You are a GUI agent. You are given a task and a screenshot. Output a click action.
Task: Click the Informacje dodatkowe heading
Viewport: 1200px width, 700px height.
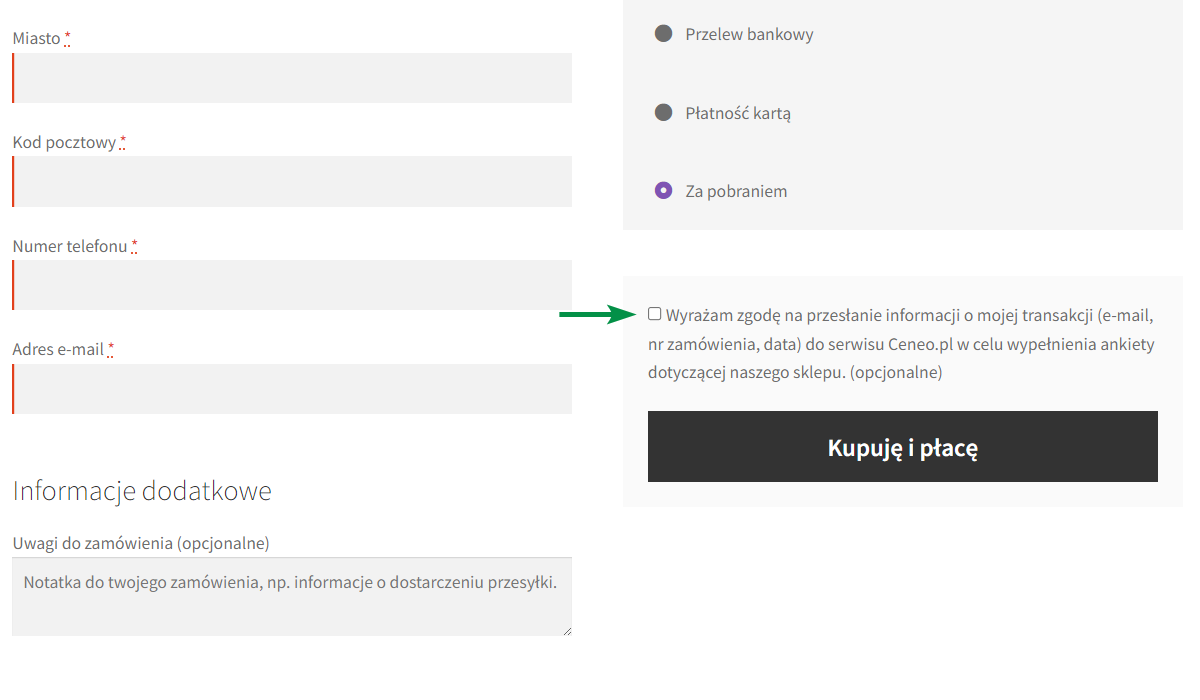pos(142,491)
